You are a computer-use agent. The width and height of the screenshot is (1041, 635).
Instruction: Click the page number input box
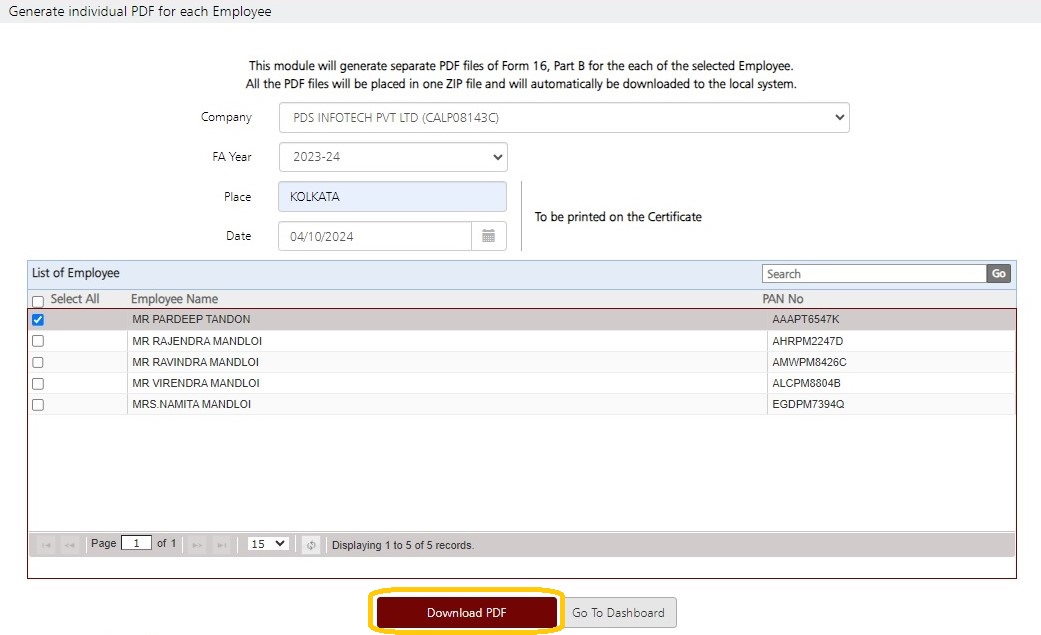point(136,543)
